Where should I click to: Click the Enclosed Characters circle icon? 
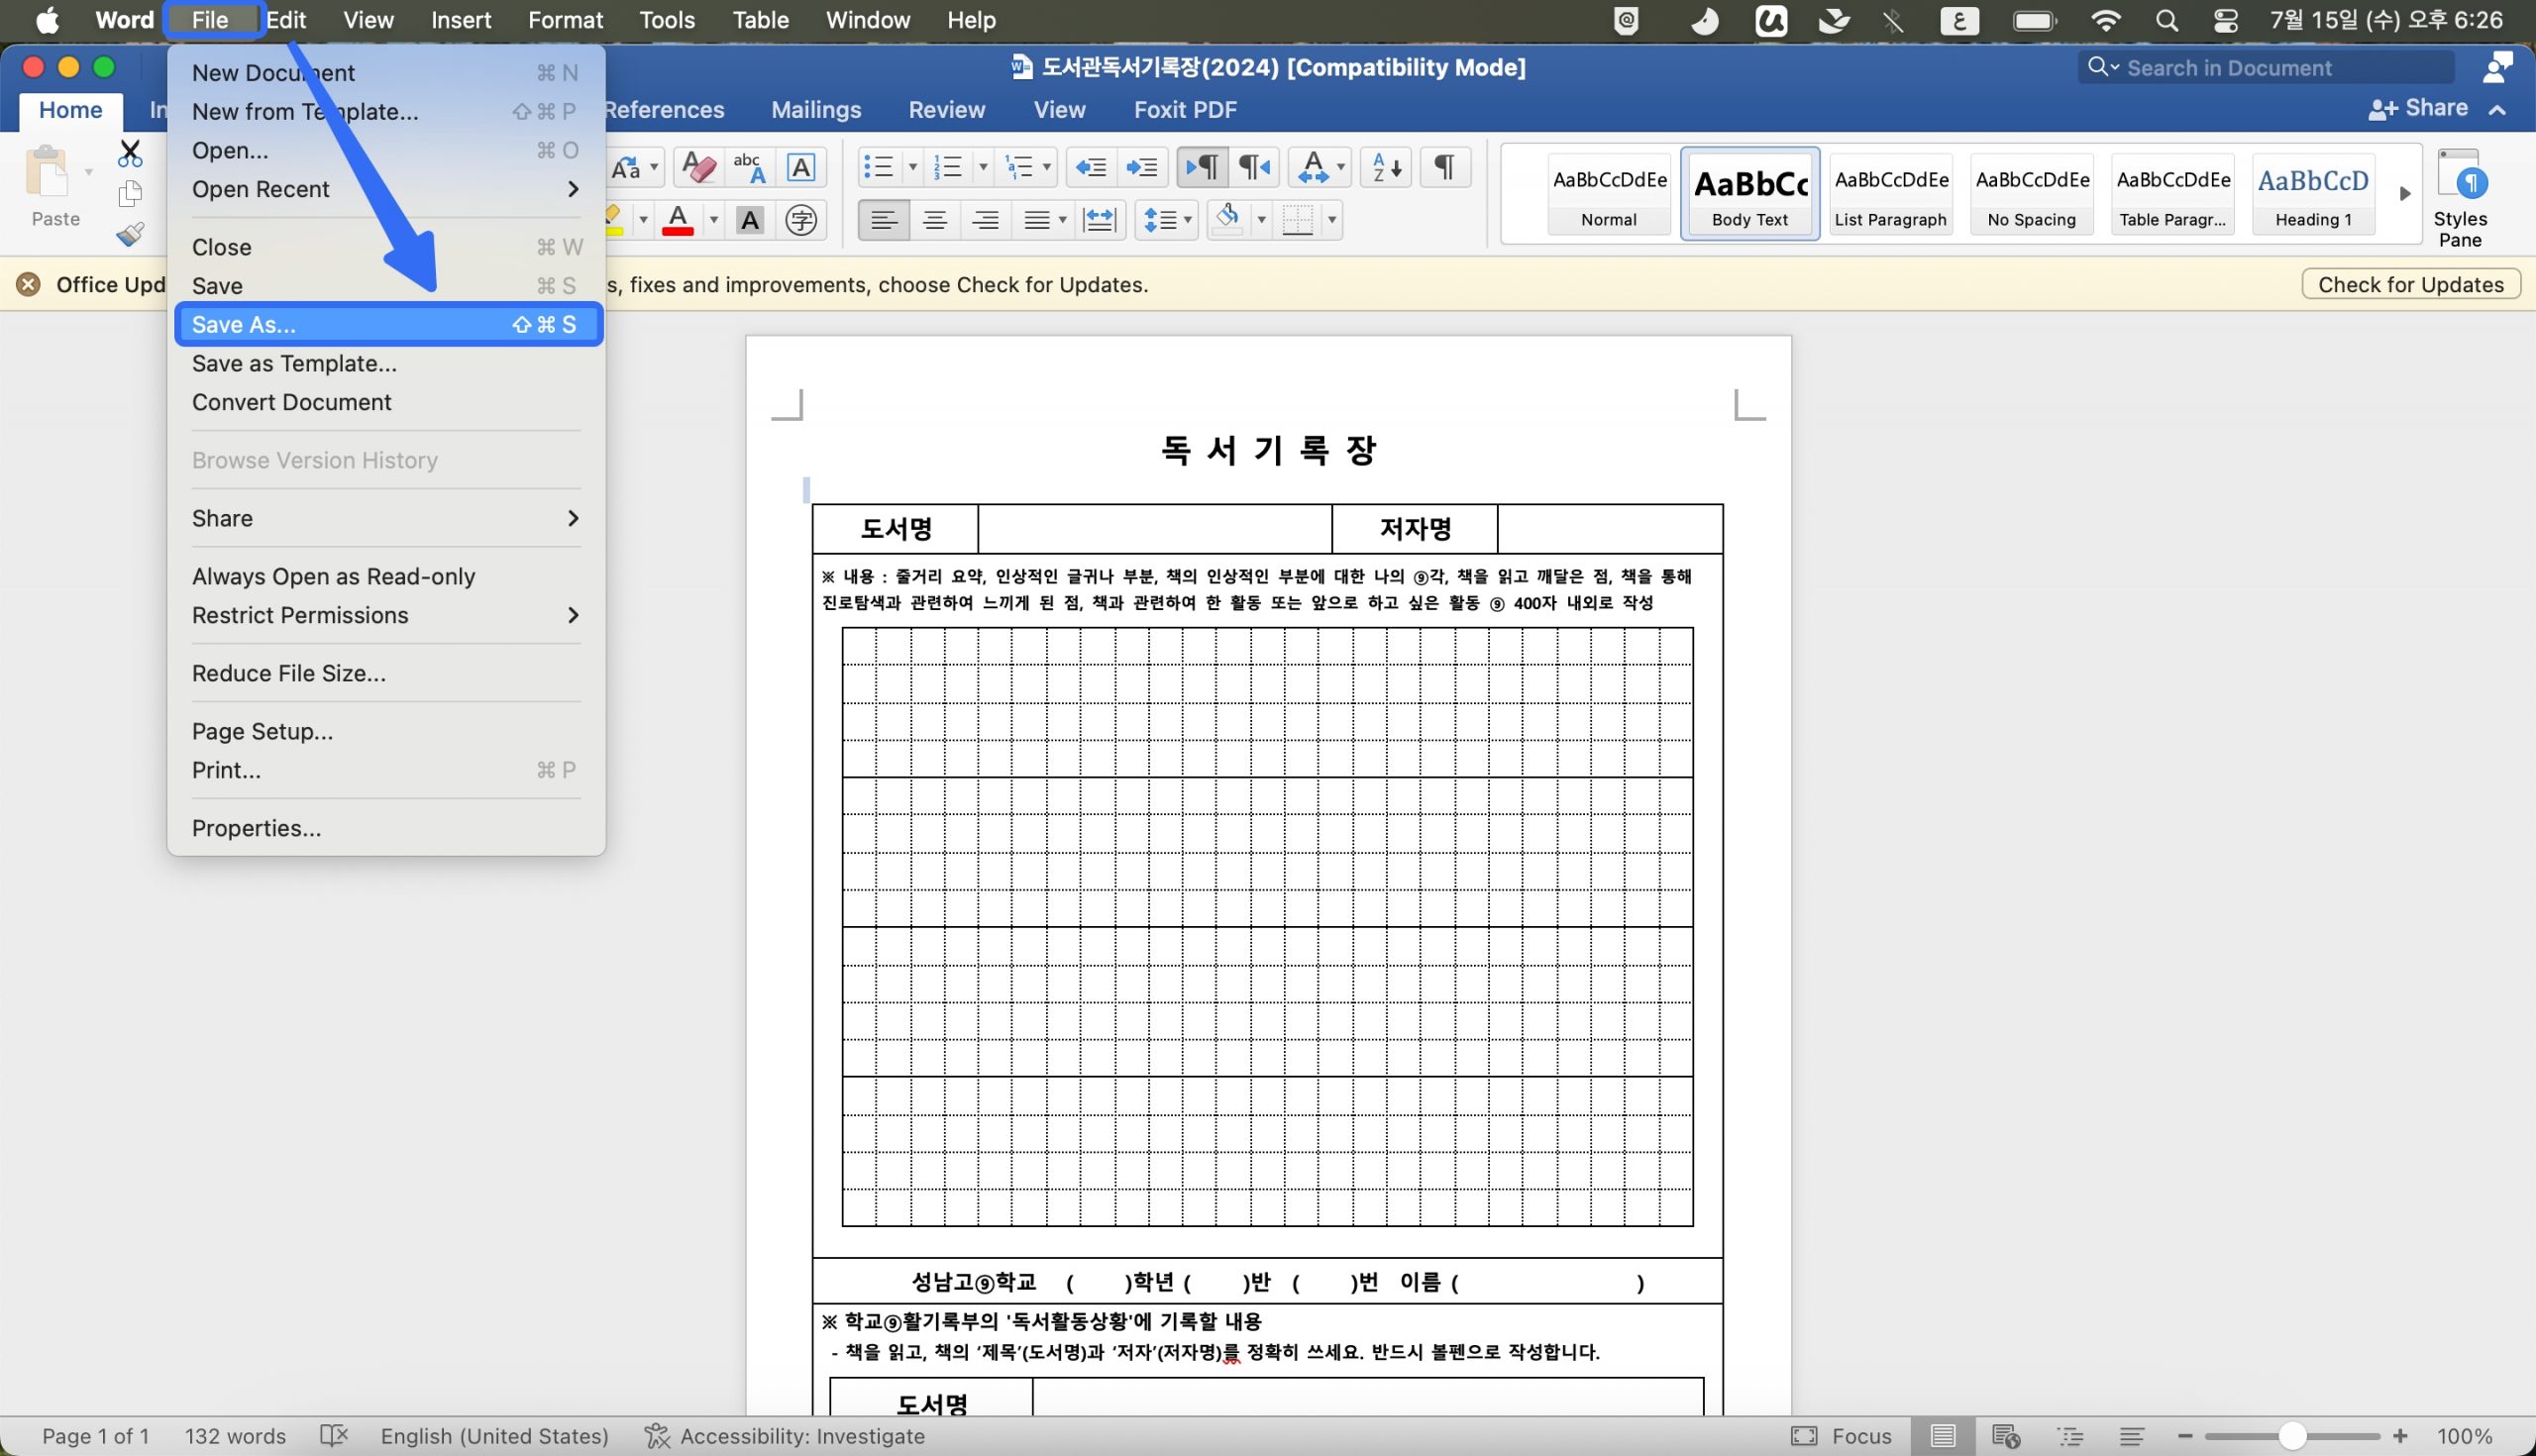(801, 220)
